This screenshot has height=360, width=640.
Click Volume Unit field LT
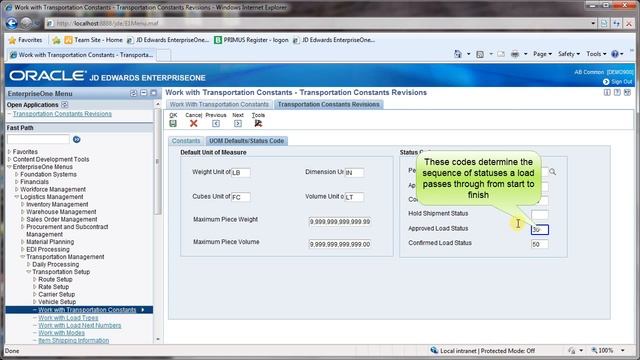pyautogui.click(x=354, y=197)
